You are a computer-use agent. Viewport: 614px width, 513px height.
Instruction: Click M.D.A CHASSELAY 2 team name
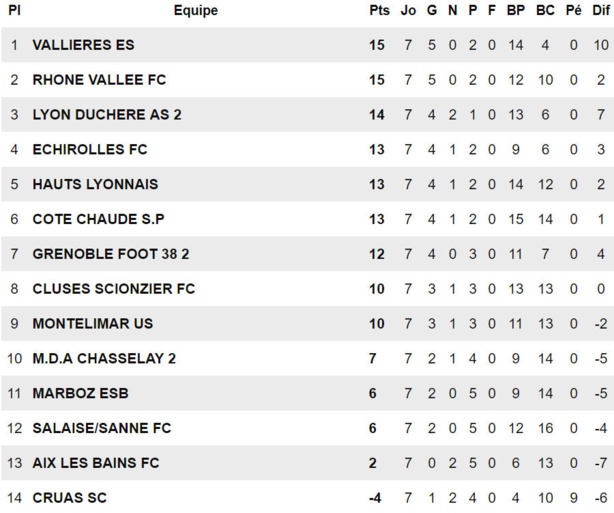(105, 359)
